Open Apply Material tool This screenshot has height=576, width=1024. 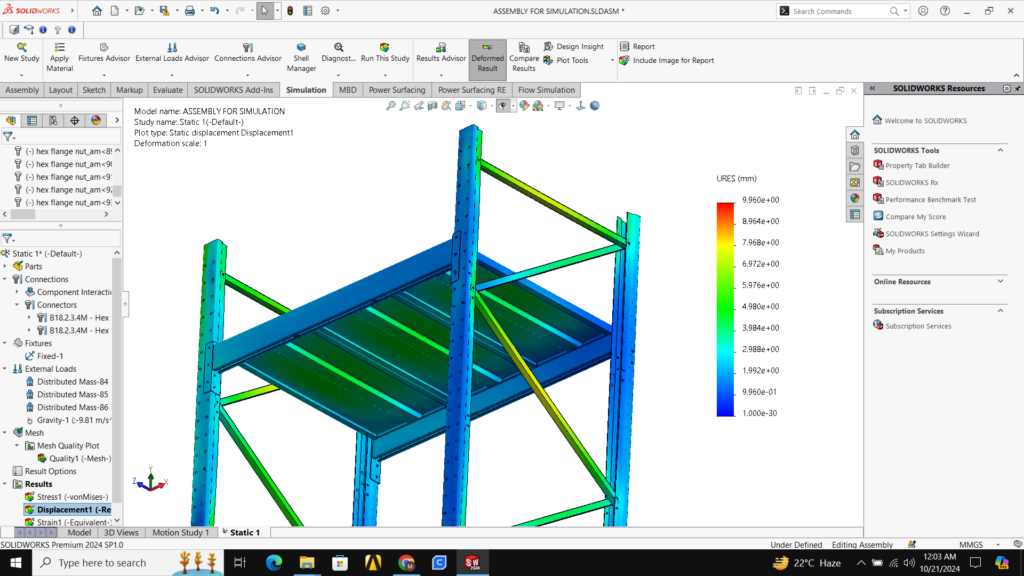[x=59, y=48]
